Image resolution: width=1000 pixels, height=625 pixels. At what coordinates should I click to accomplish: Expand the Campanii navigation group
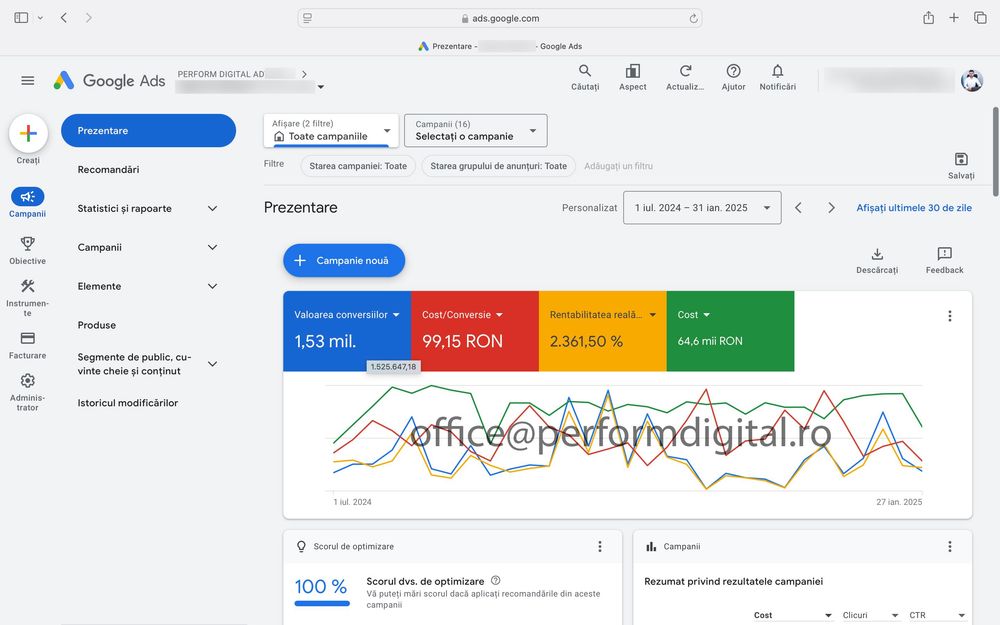point(212,247)
